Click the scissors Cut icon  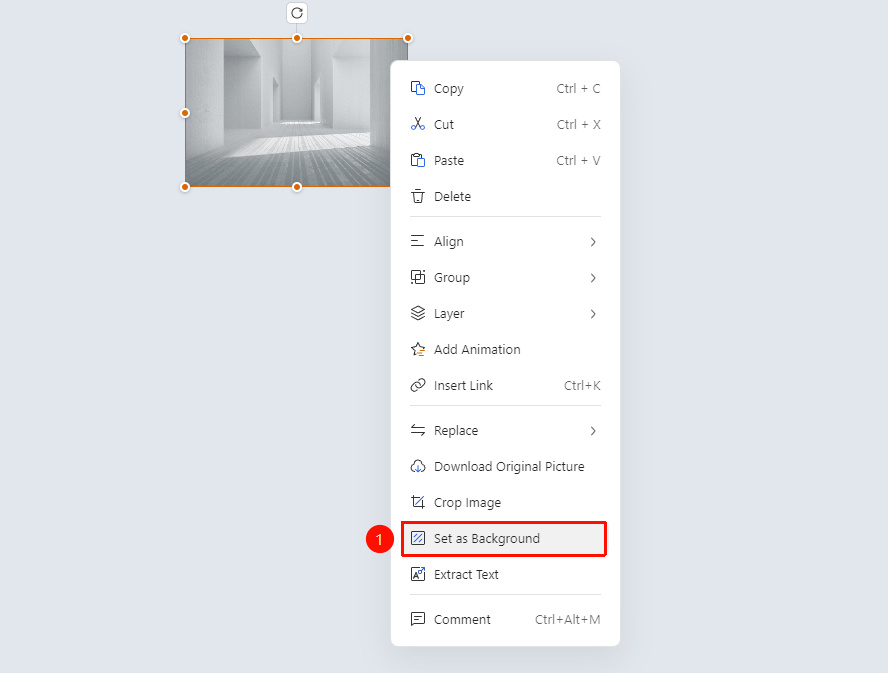tap(418, 124)
